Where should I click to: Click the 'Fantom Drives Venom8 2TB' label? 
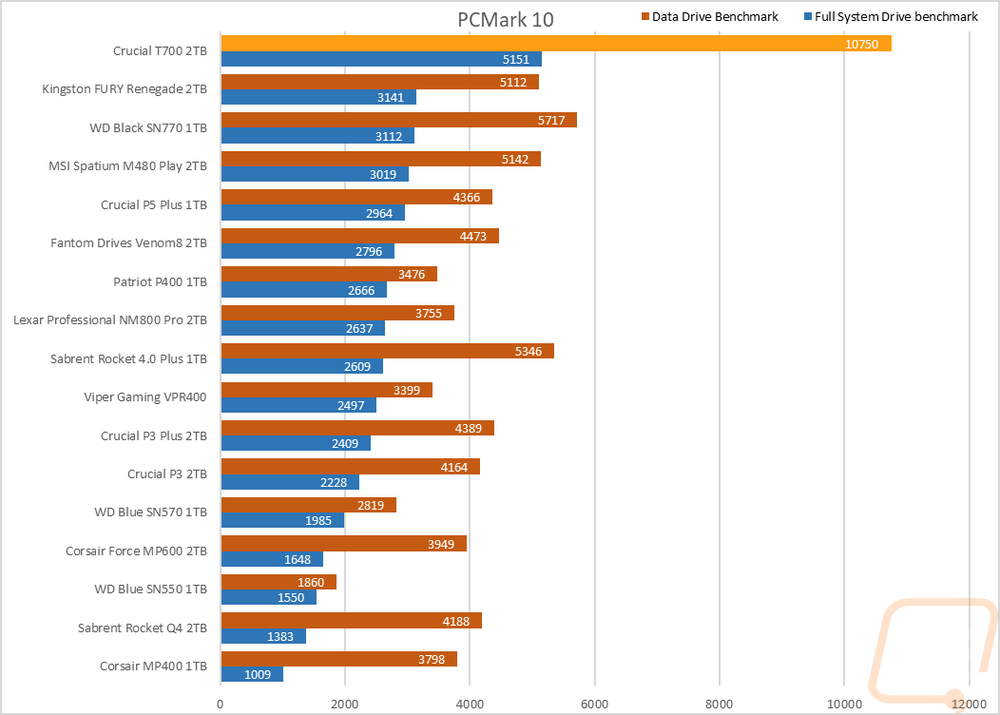click(129, 243)
